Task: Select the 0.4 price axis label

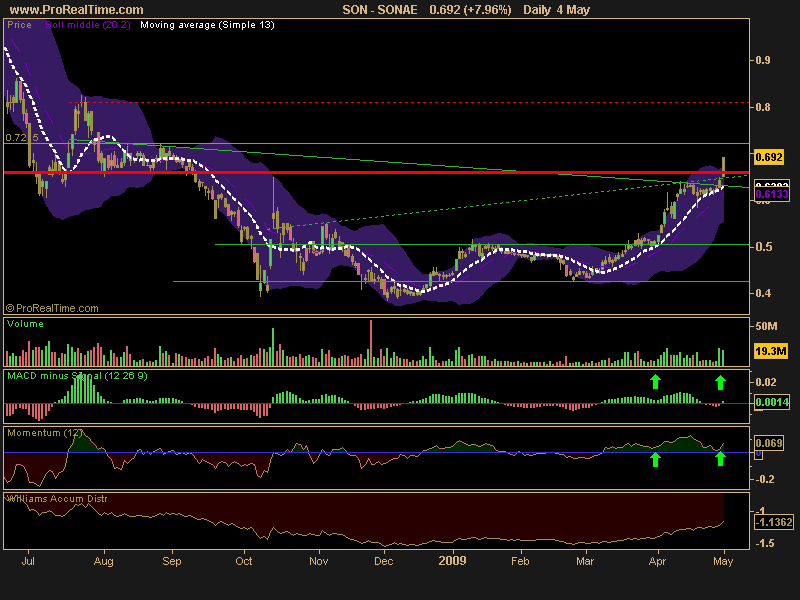Action: (763, 293)
